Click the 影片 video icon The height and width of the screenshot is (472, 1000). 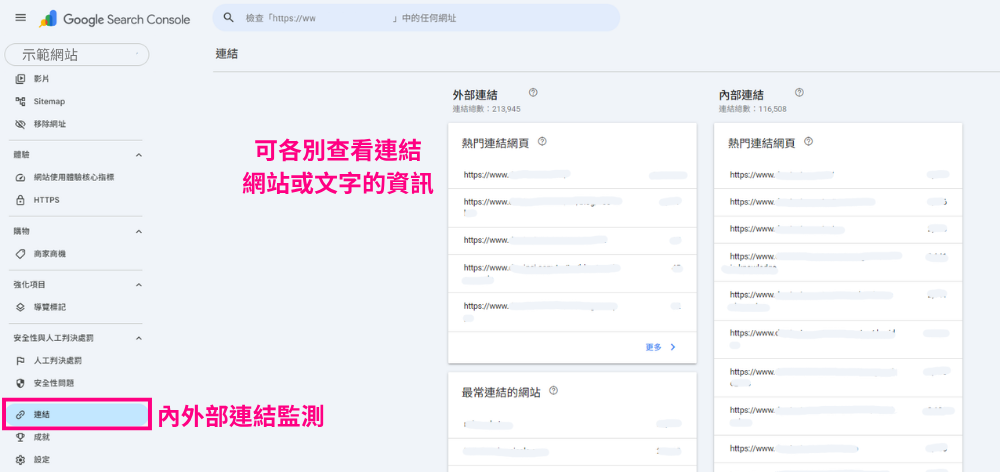[20, 79]
